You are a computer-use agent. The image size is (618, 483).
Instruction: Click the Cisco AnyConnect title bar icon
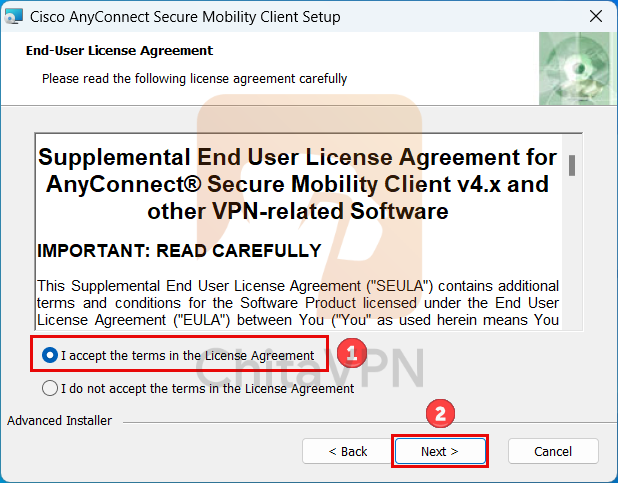[14, 17]
